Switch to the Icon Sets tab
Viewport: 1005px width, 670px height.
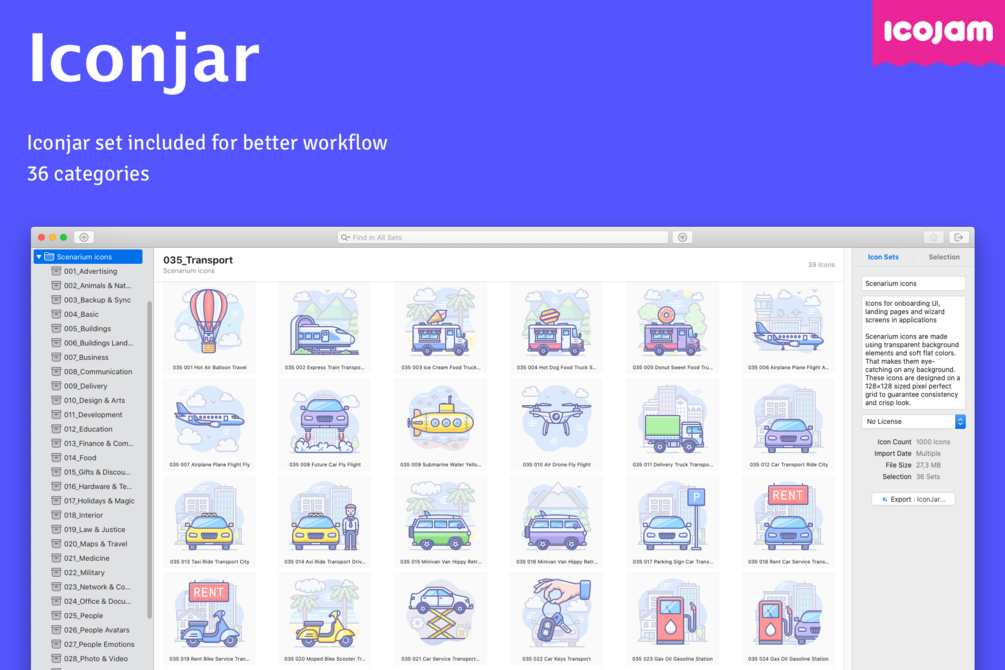pos(883,256)
